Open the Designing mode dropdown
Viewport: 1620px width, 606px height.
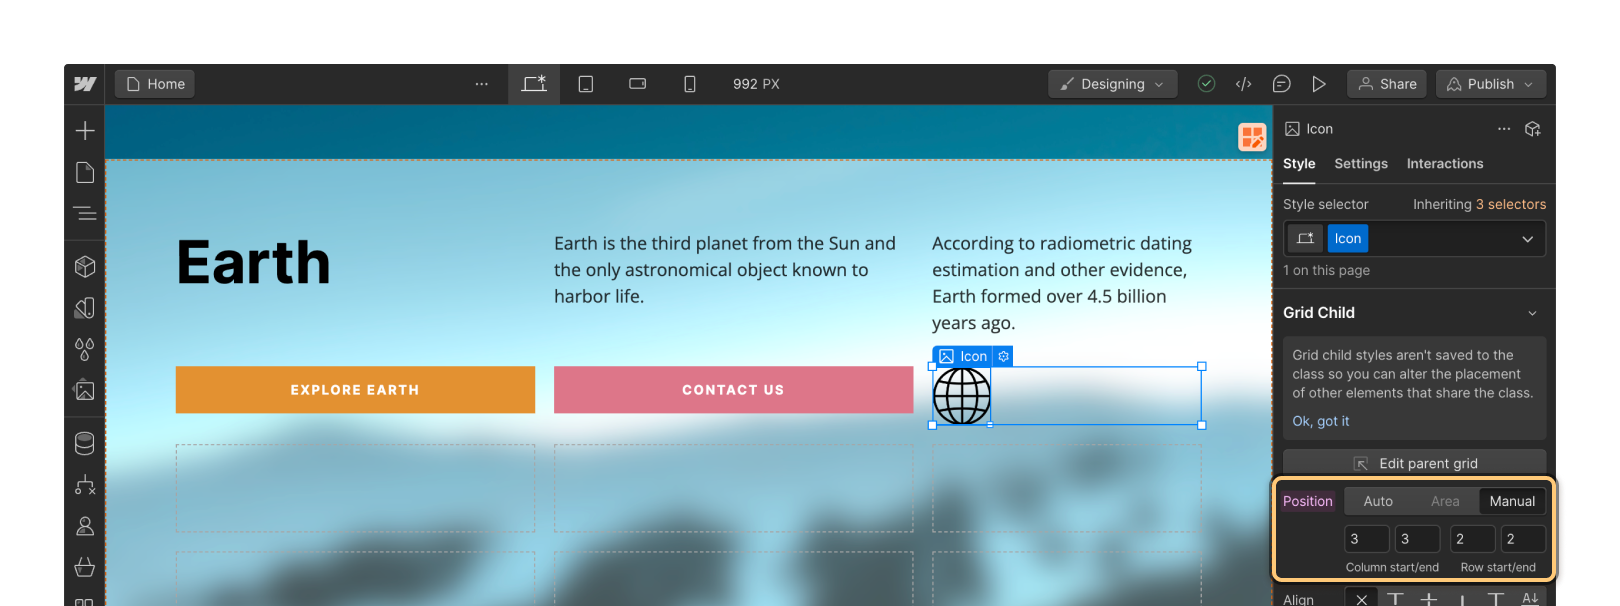point(1112,84)
